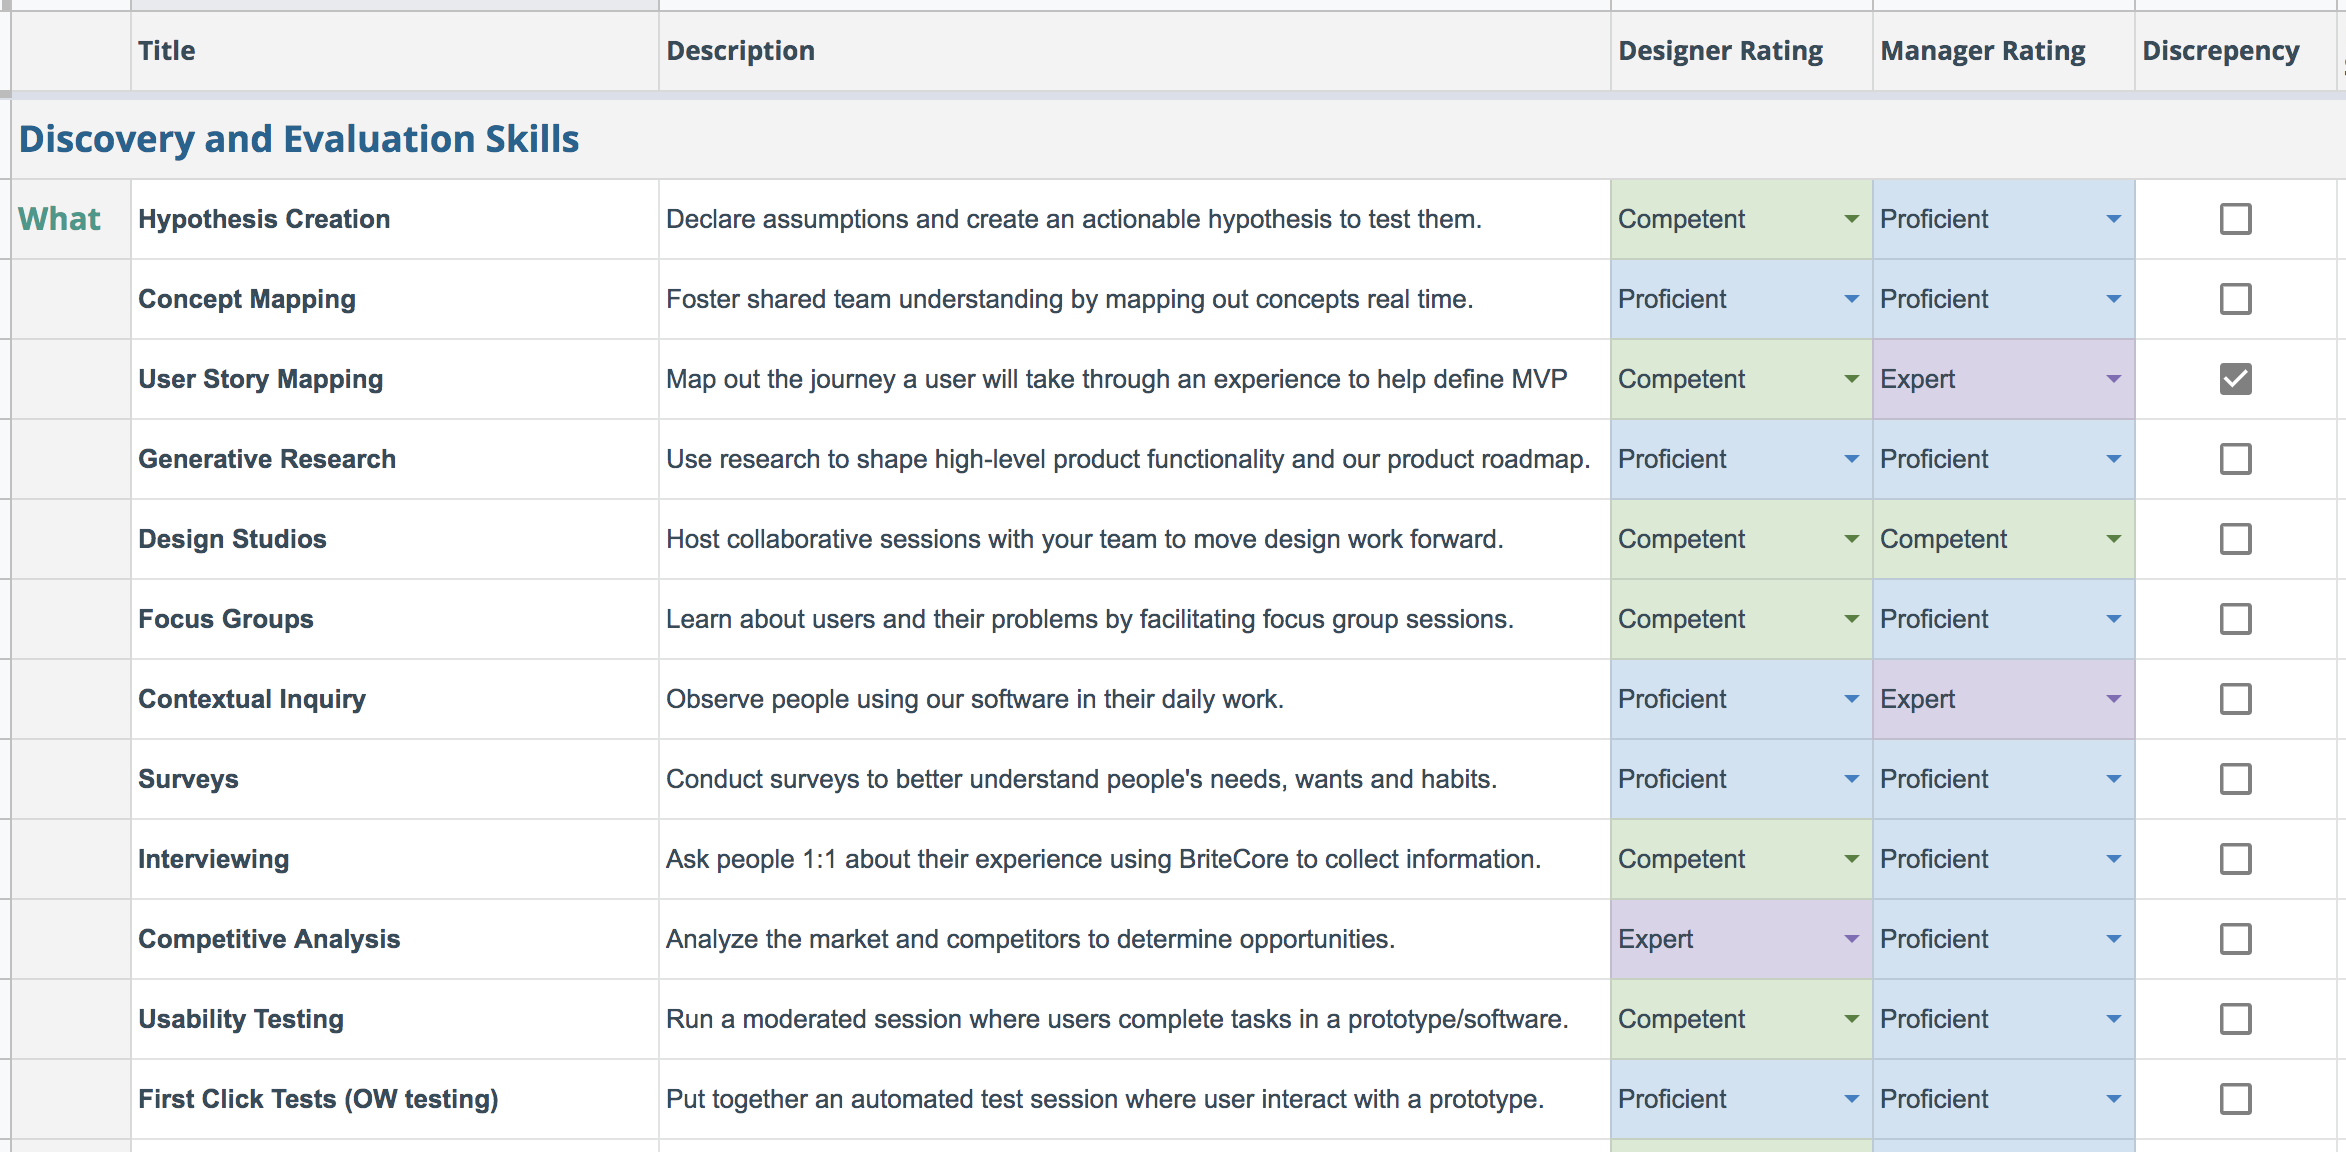Open the Designer Rating dropdown for Hypothesis Creation
Screen dimensions: 2346x1152
[x=1851, y=219]
